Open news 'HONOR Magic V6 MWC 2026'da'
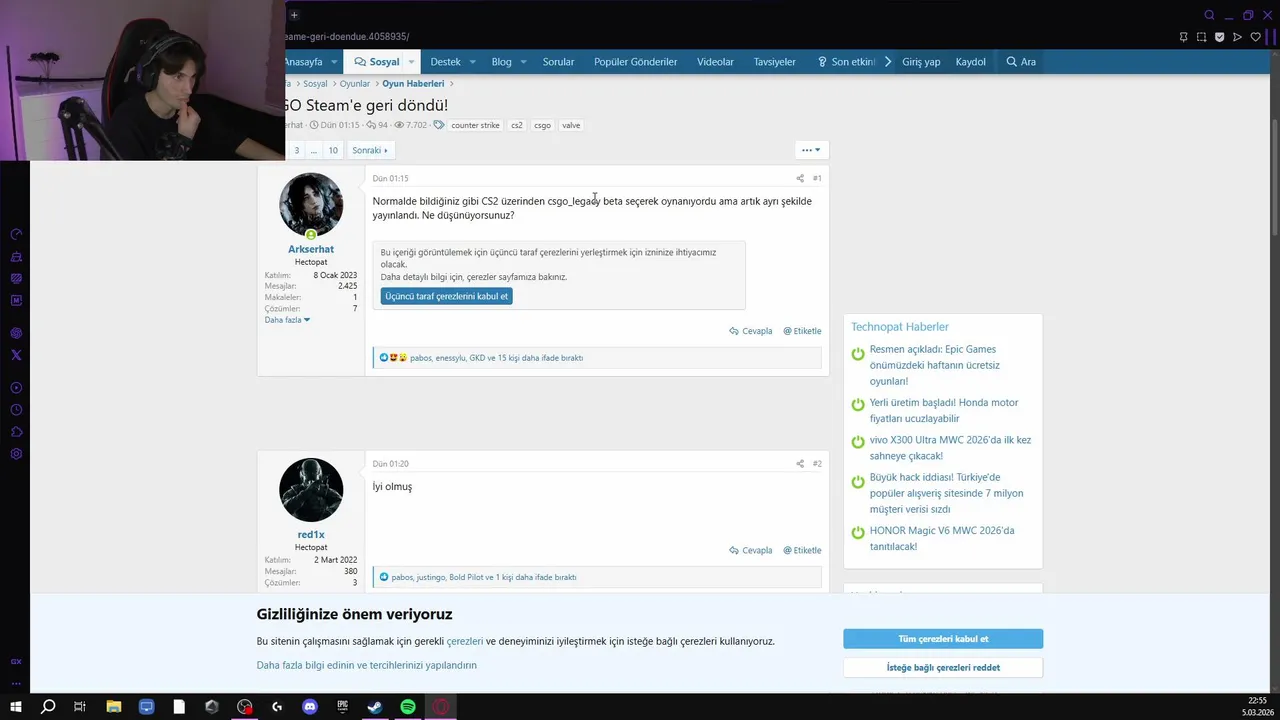Viewport: 1280px width, 720px height. click(x=942, y=538)
